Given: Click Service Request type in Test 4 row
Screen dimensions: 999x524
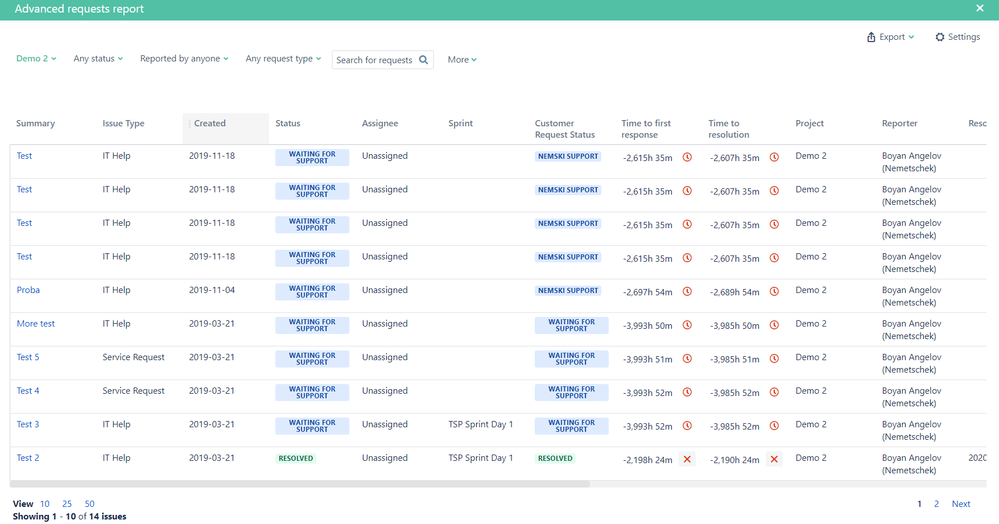Looking at the screenshot, I should click(x=133, y=391).
